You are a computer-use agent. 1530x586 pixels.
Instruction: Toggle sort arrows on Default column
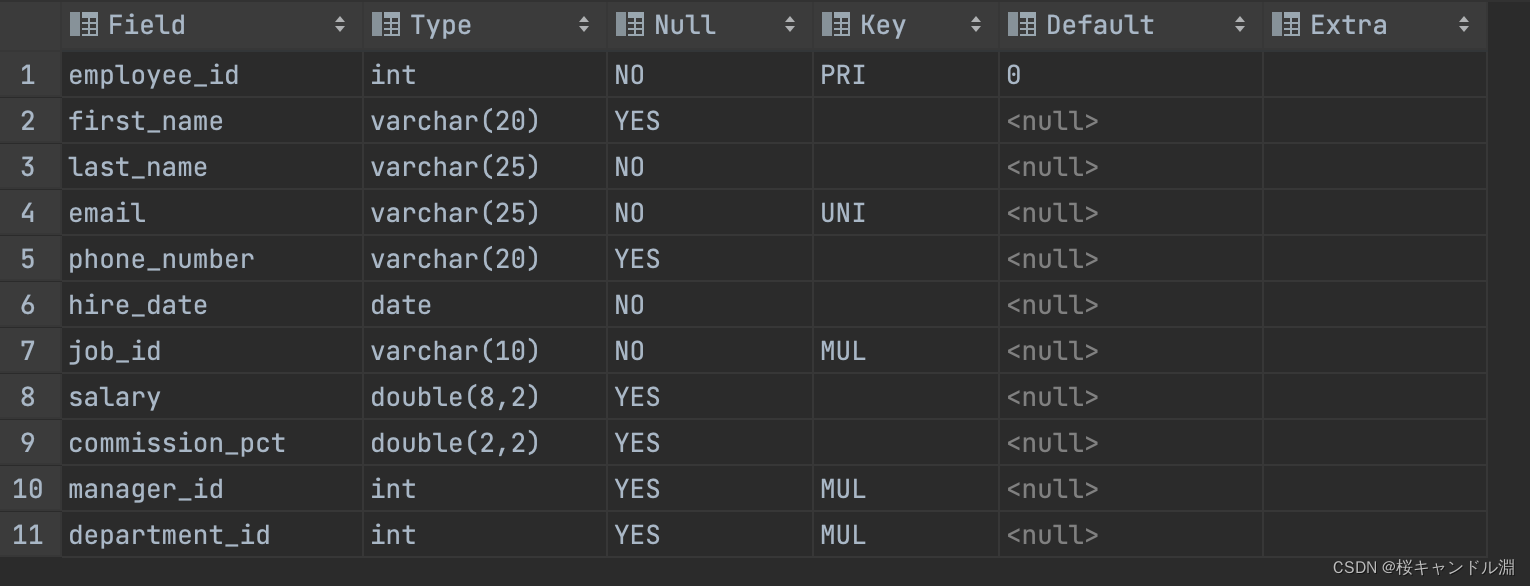[x=1240, y=25]
